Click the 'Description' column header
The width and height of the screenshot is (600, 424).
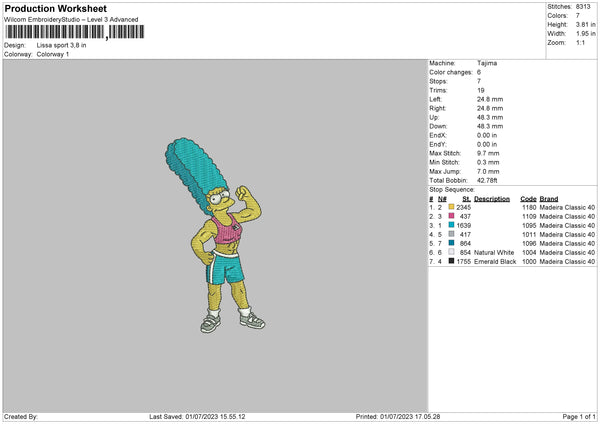click(492, 199)
